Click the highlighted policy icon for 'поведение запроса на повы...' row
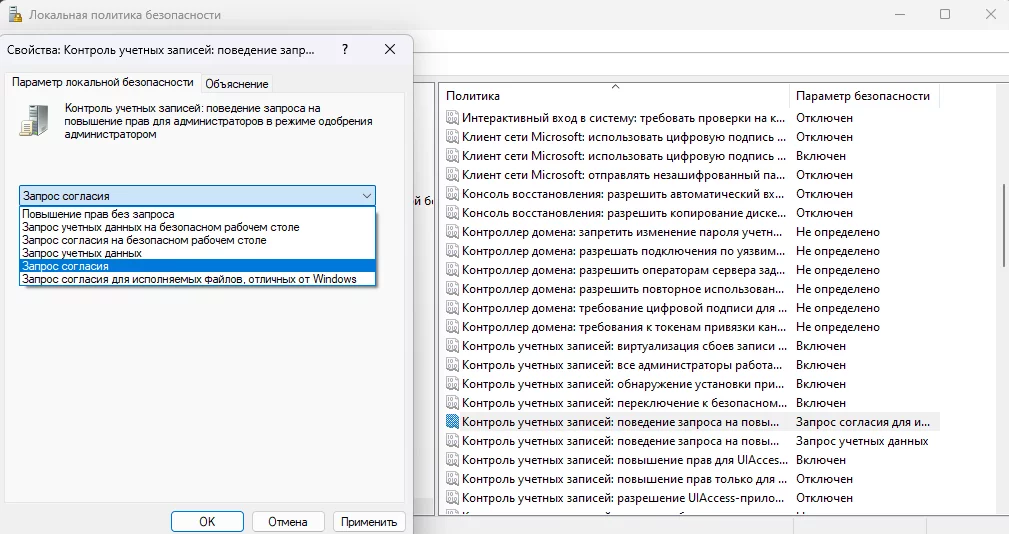Viewport: 1009px width, 534px height. point(451,422)
